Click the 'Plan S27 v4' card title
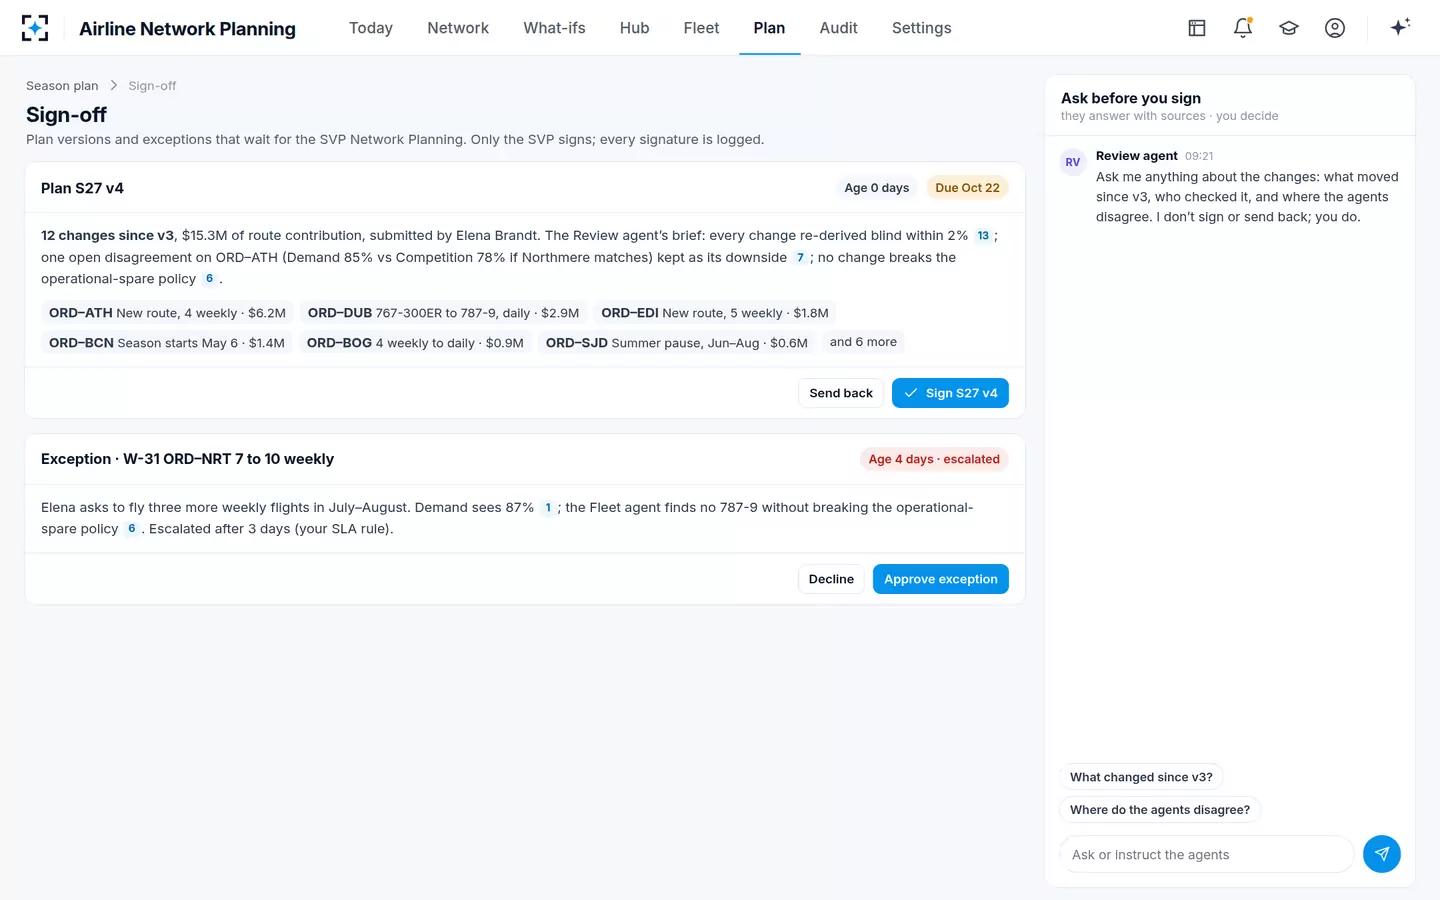This screenshot has width=1440, height=900. (x=82, y=188)
